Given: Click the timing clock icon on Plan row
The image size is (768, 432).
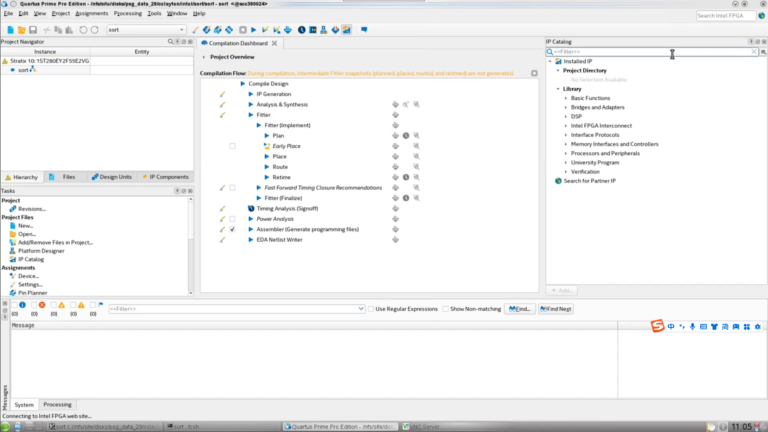Looking at the screenshot, I should point(406,136).
